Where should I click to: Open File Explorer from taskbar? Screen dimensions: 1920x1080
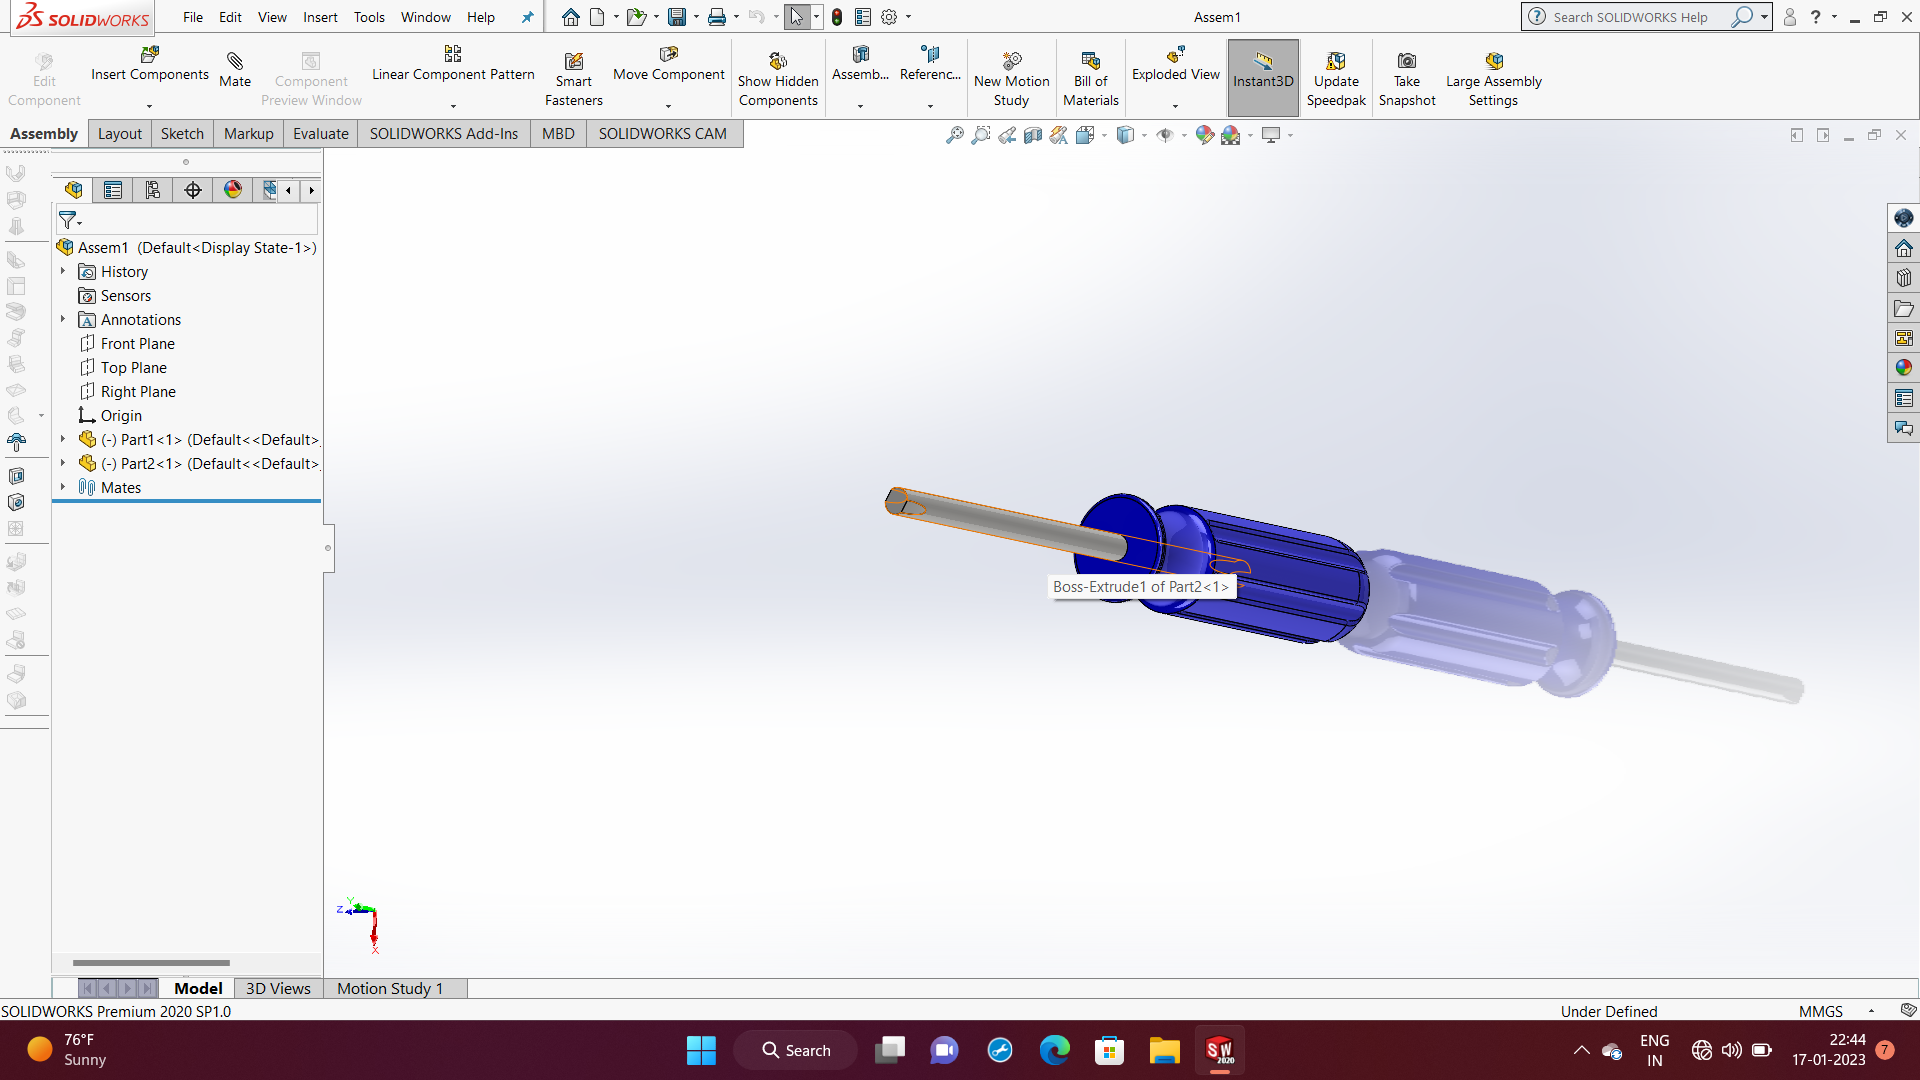click(x=1164, y=1050)
